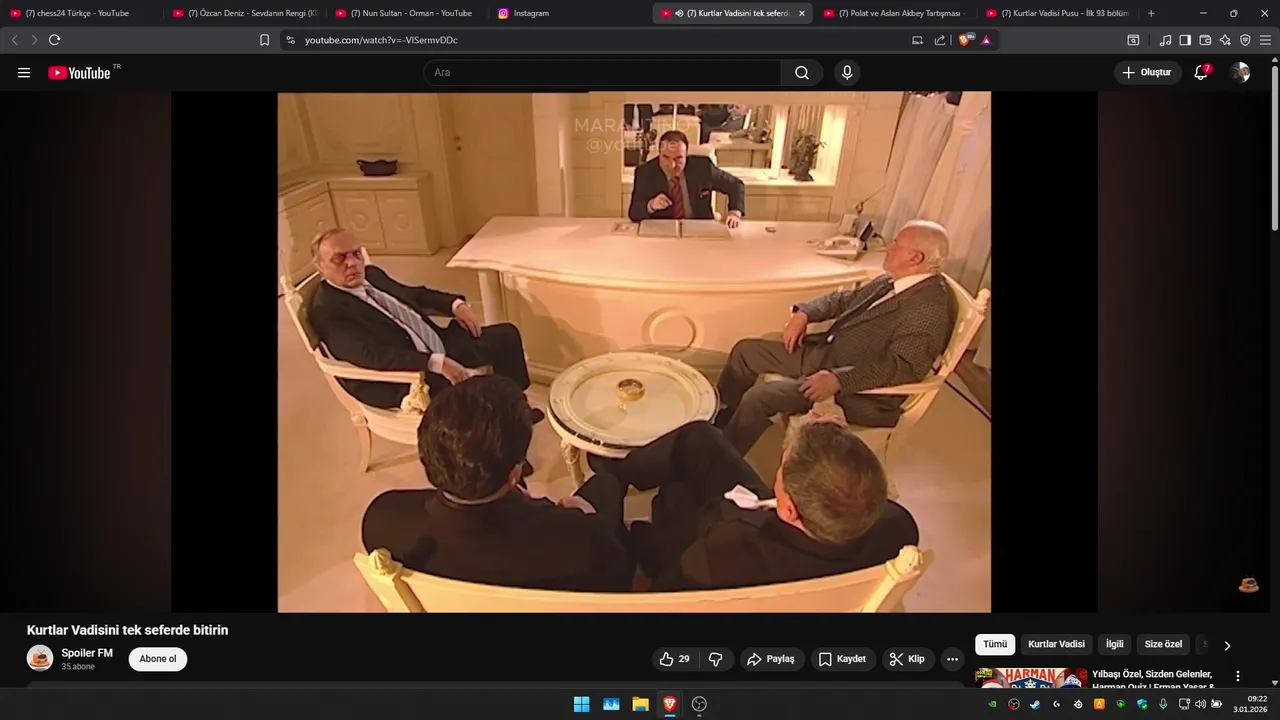Save the video with Kaydet

pos(842,659)
